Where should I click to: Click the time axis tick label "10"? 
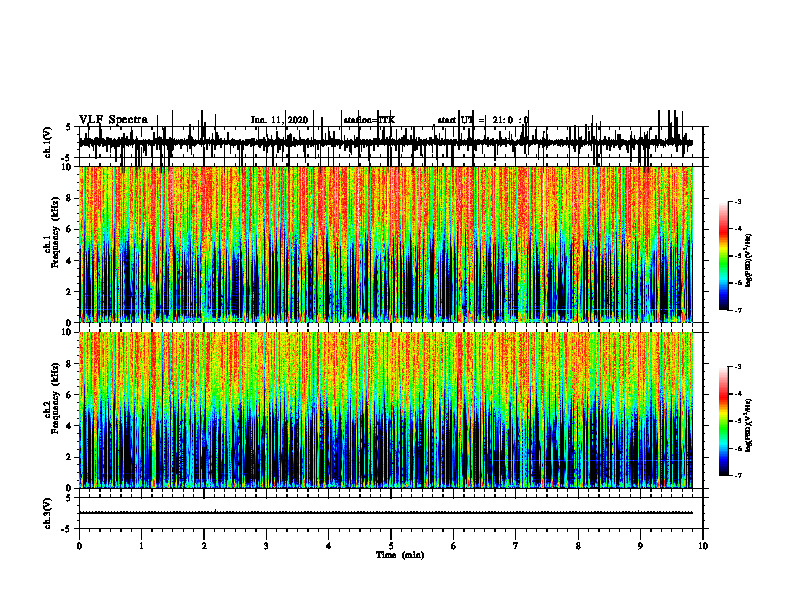click(703, 546)
